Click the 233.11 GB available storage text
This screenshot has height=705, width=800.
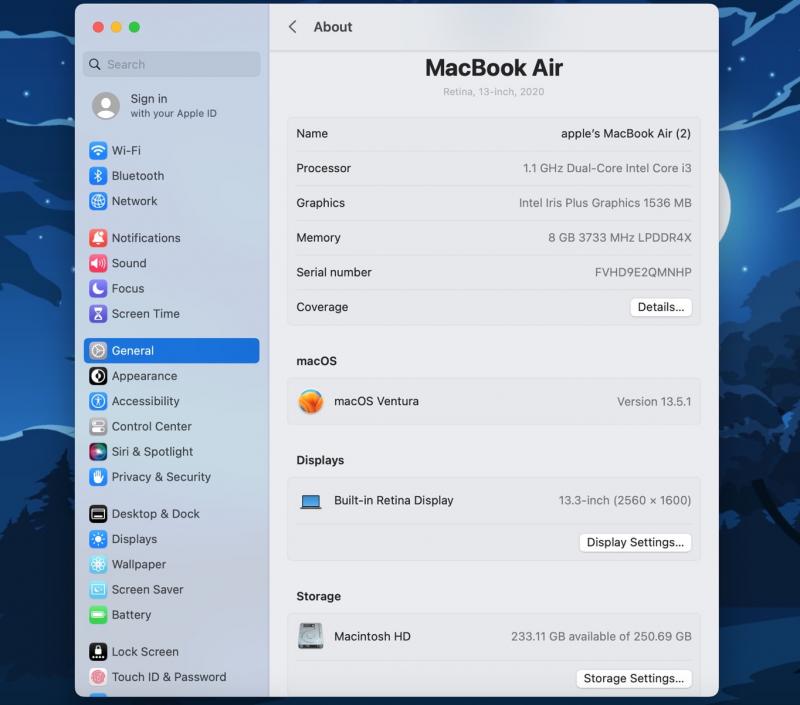[x=601, y=636]
